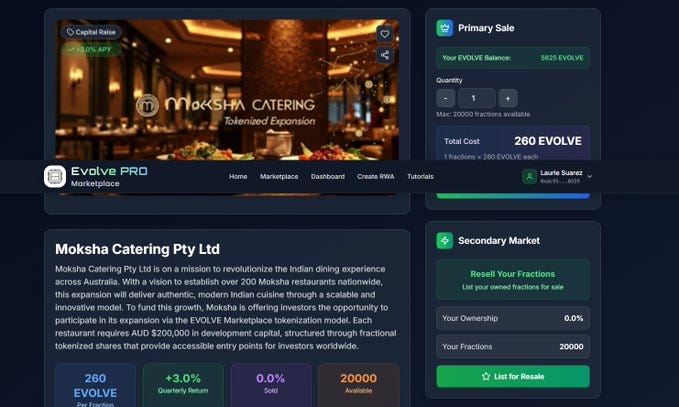Select Create RWA in navigation
Screen dimensions: 679x407
coord(376,177)
